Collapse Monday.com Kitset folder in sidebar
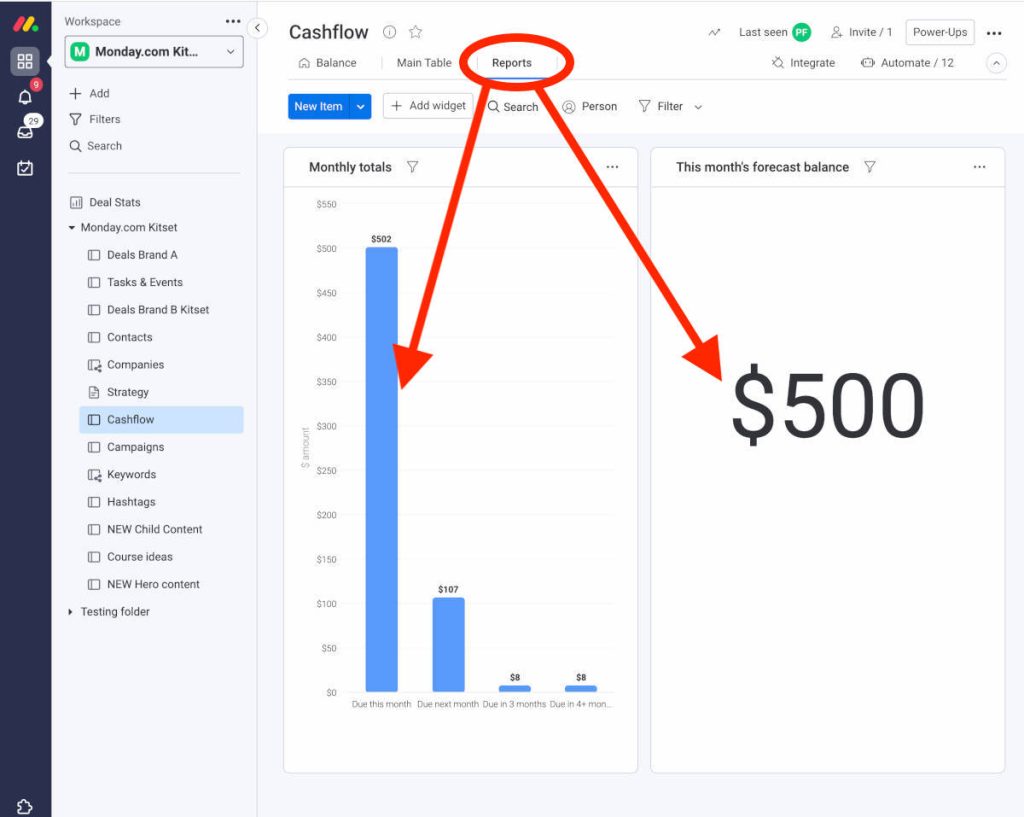Viewport: 1024px width, 817px height. coord(71,228)
